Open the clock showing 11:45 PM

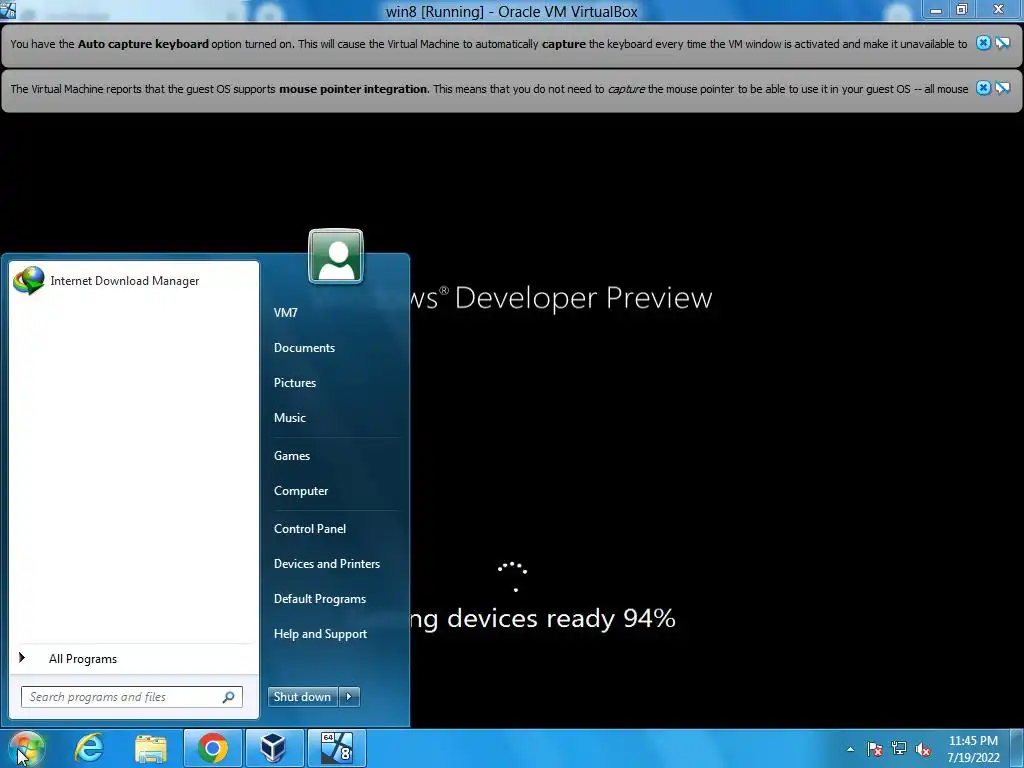pos(973,749)
